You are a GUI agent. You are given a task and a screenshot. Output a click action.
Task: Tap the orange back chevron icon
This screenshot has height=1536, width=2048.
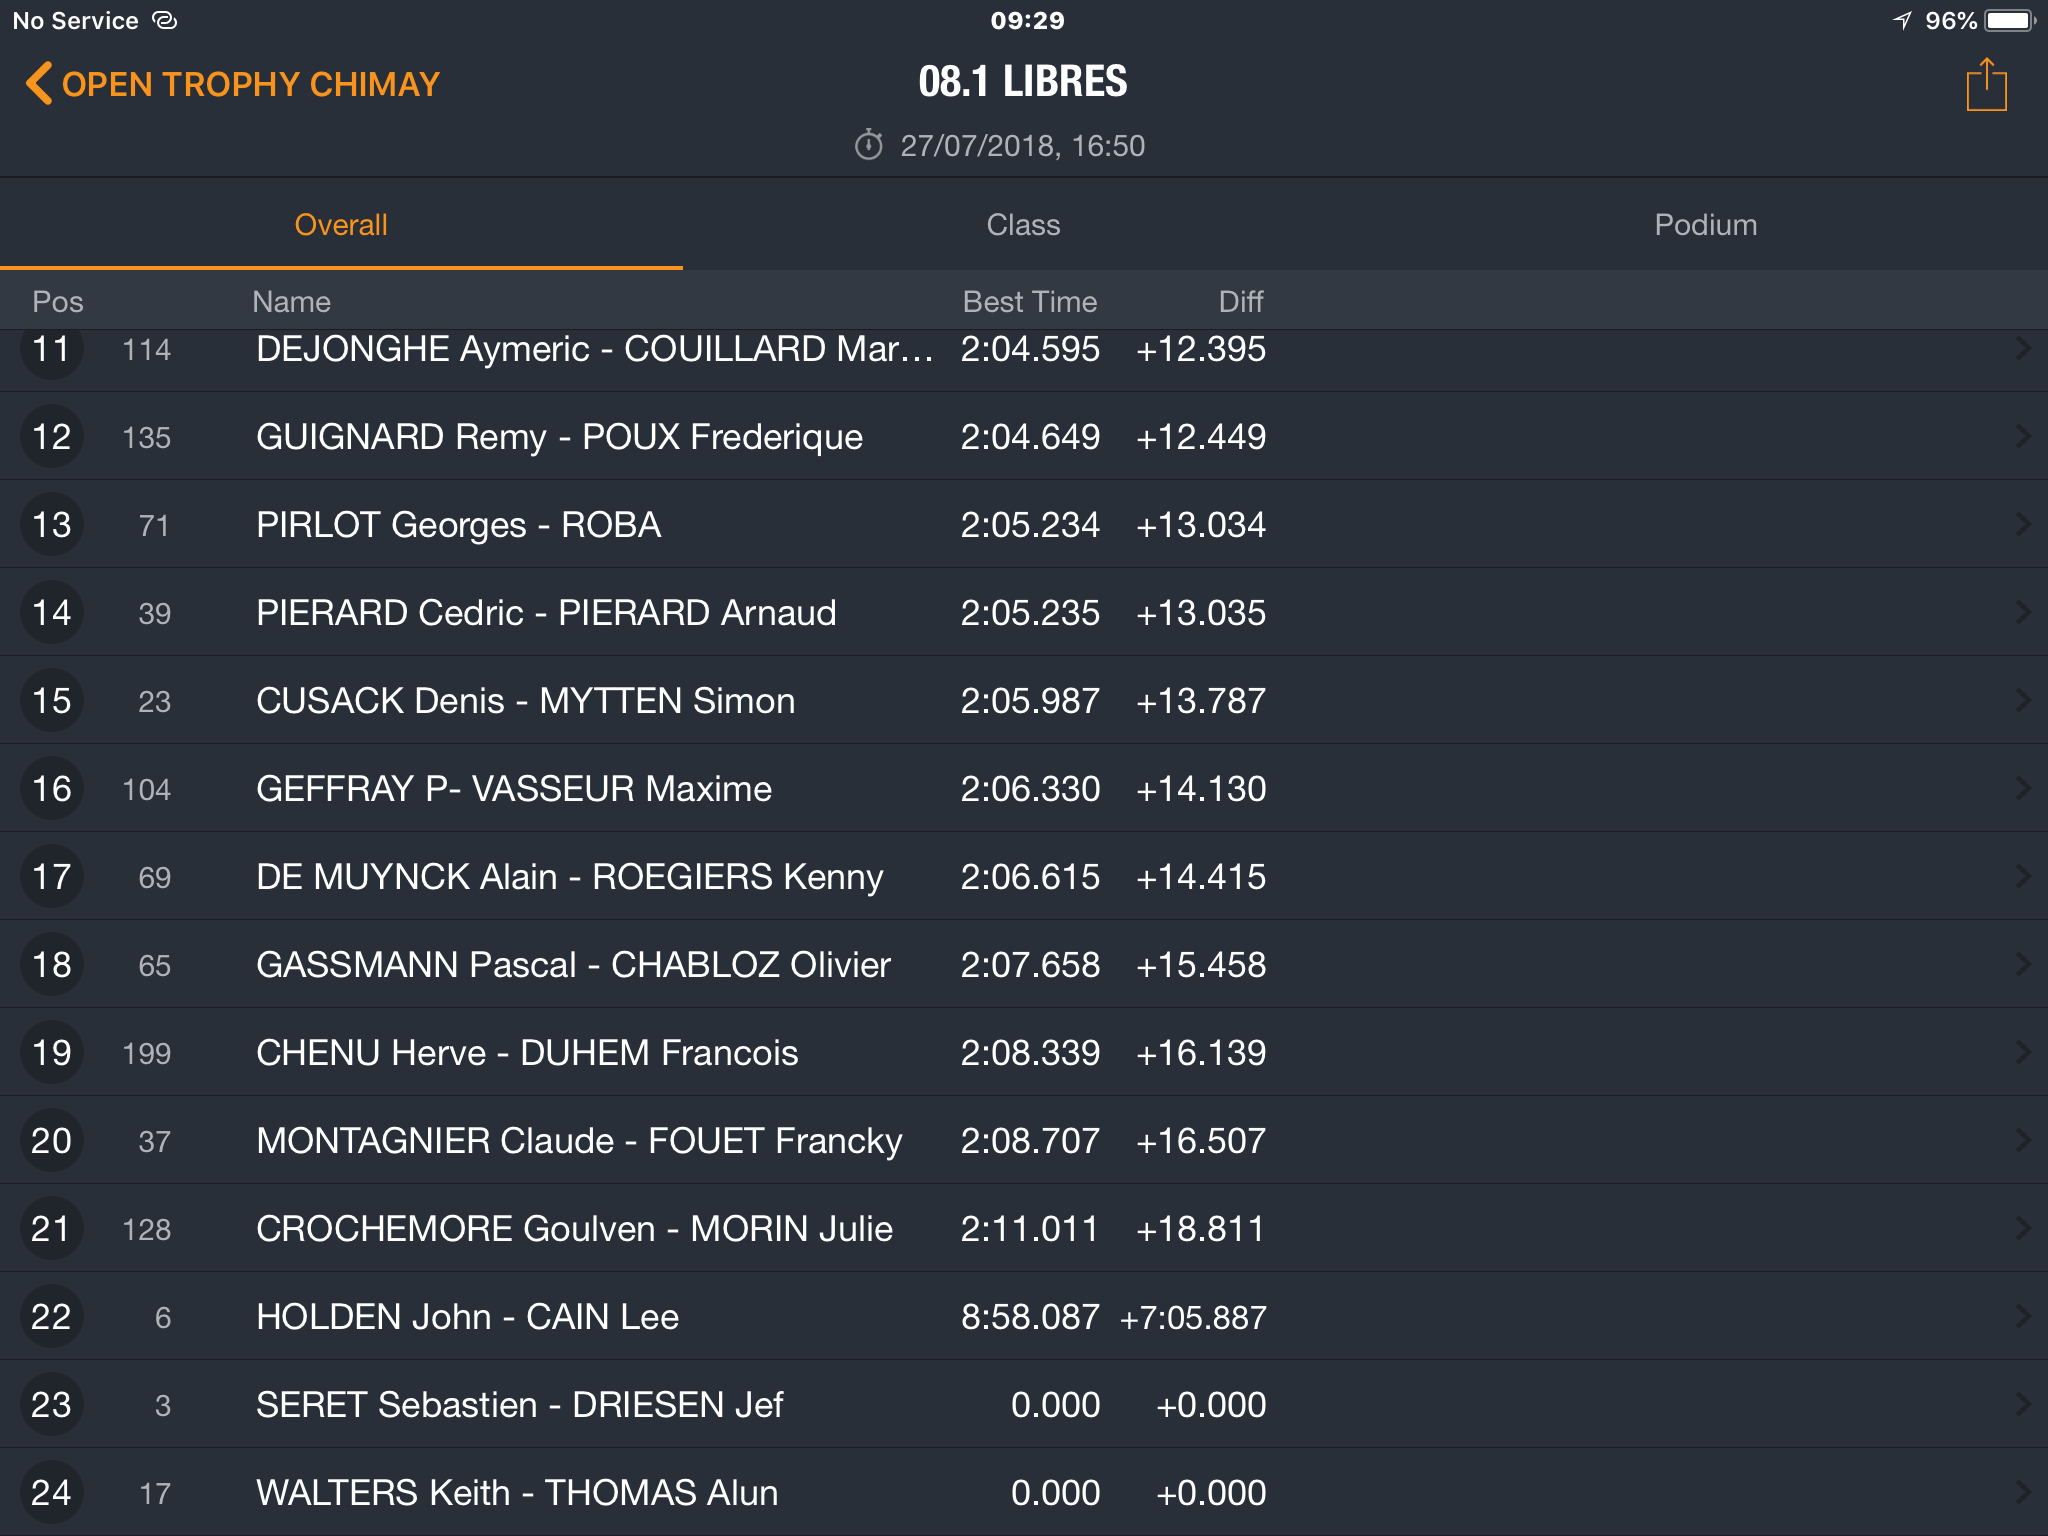[39, 83]
